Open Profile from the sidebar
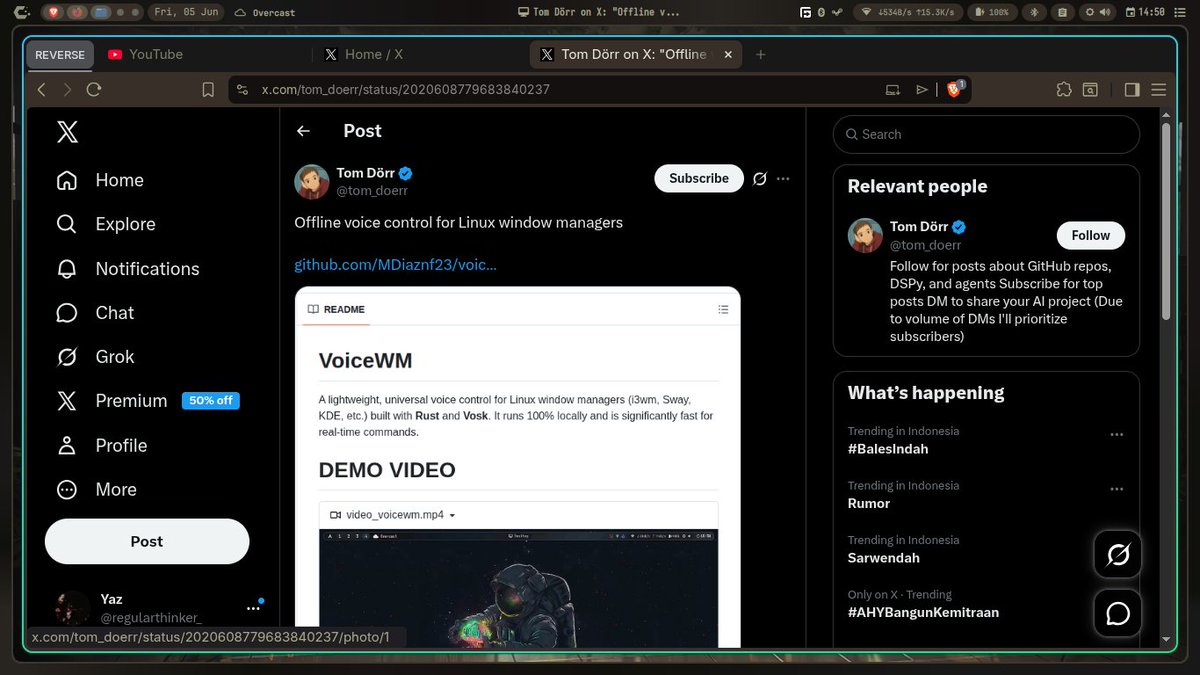Viewport: 1200px width, 675px height. coord(102,445)
